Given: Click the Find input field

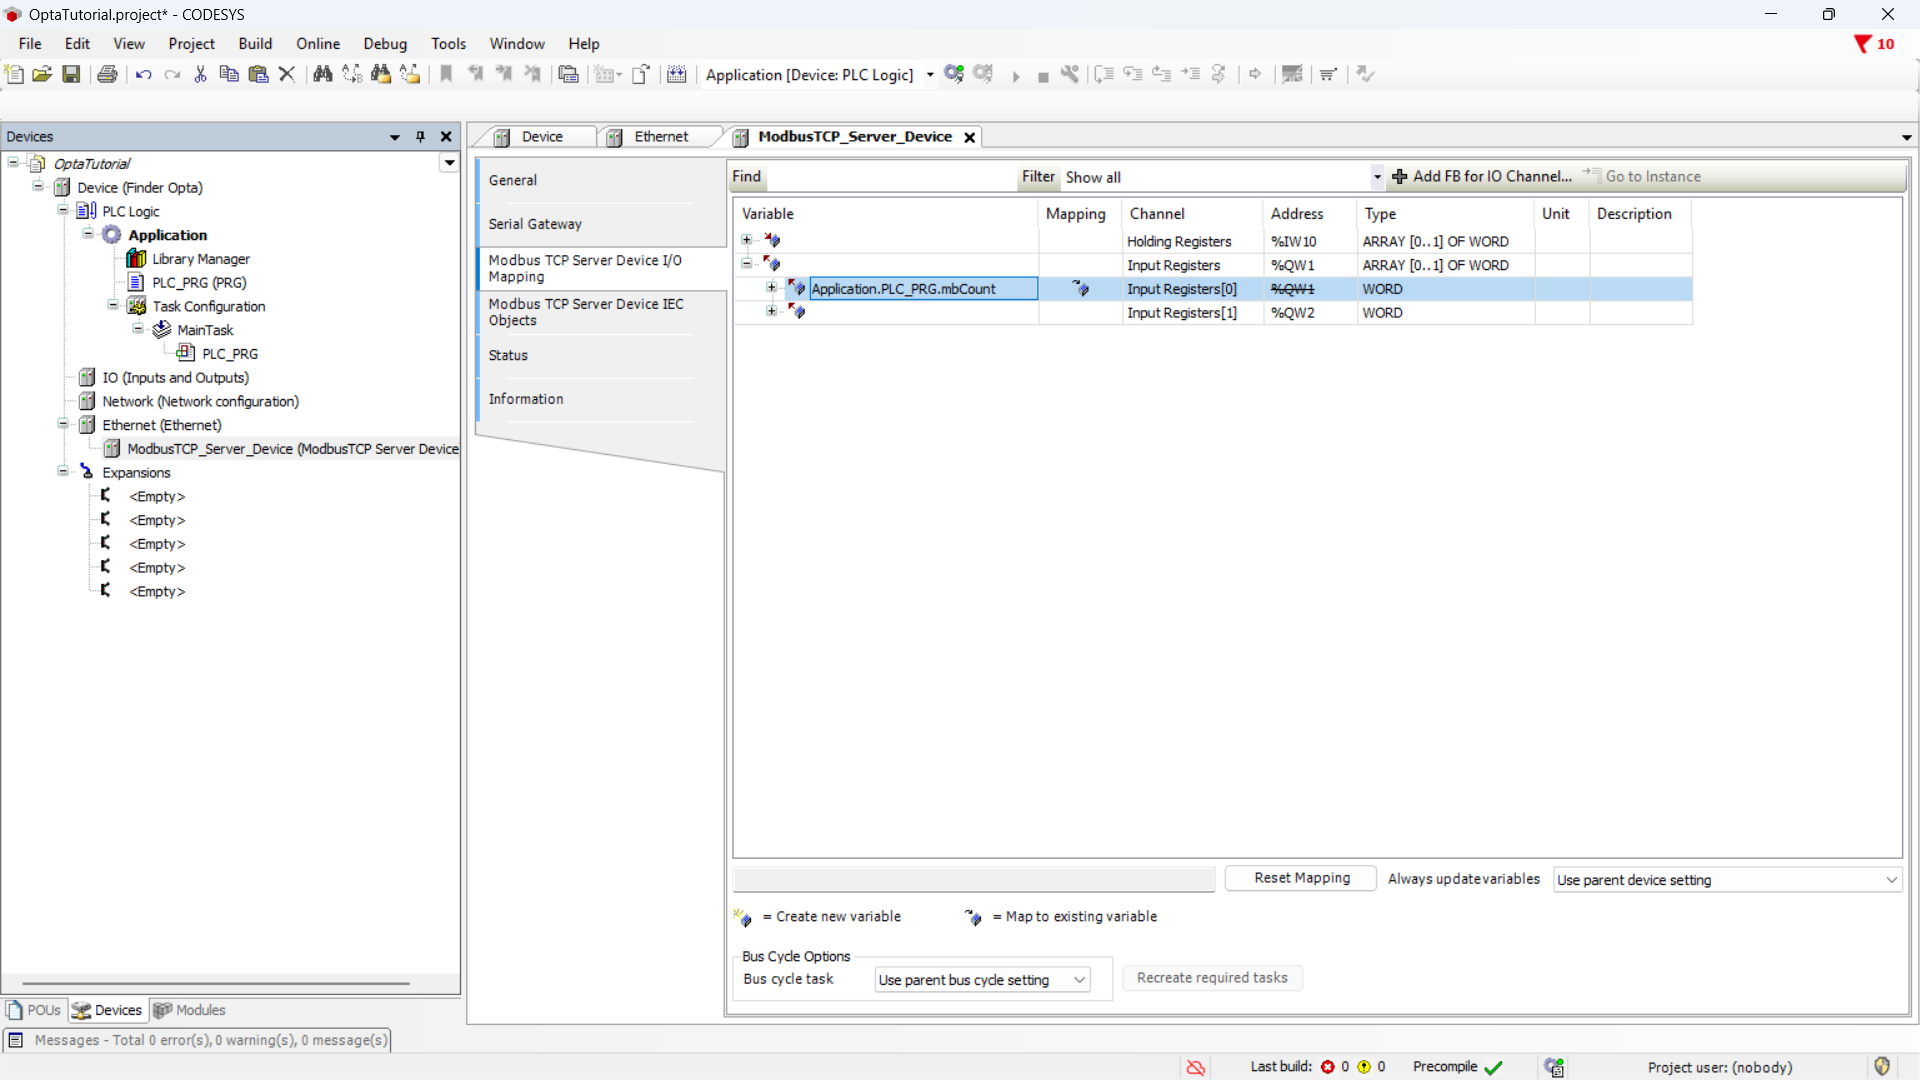Looking at the screenshot, I should pos(890,177).
